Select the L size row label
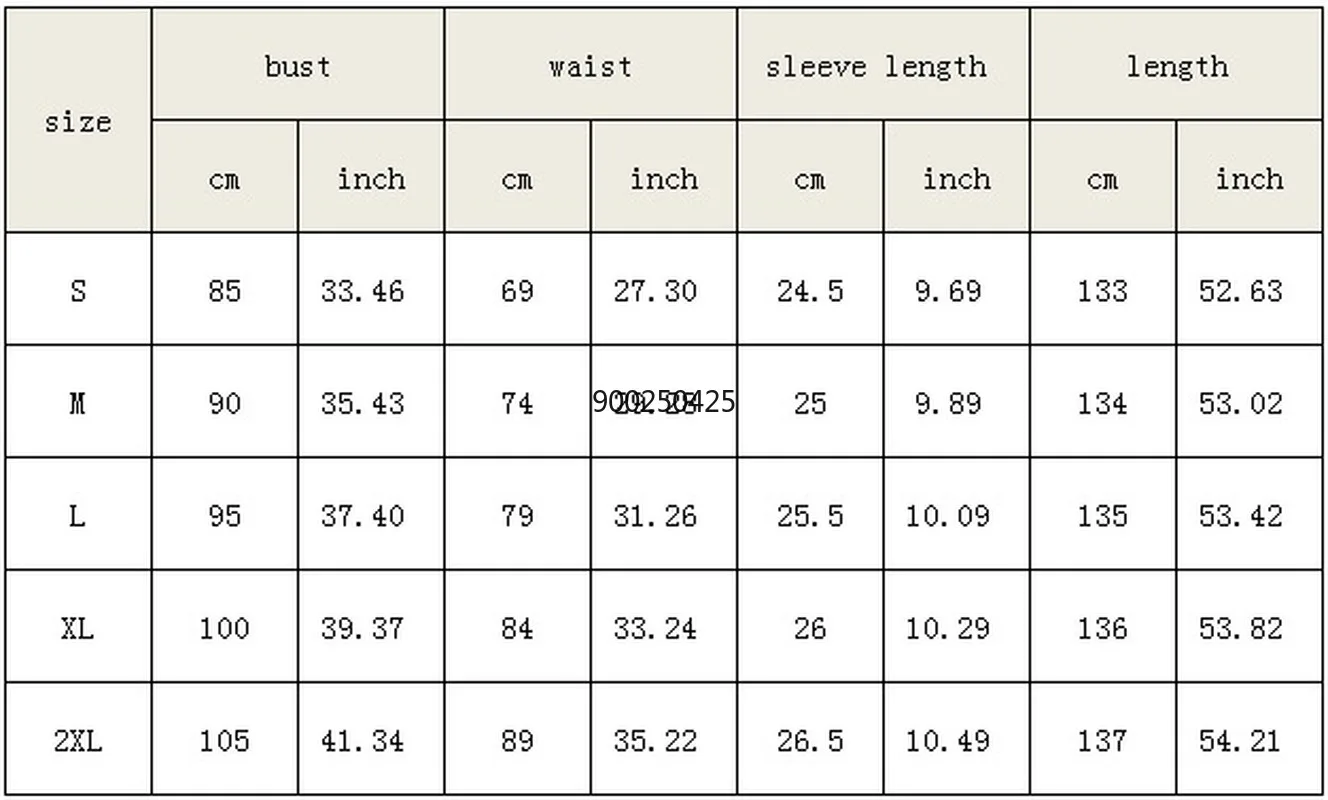 pos(77,516)
